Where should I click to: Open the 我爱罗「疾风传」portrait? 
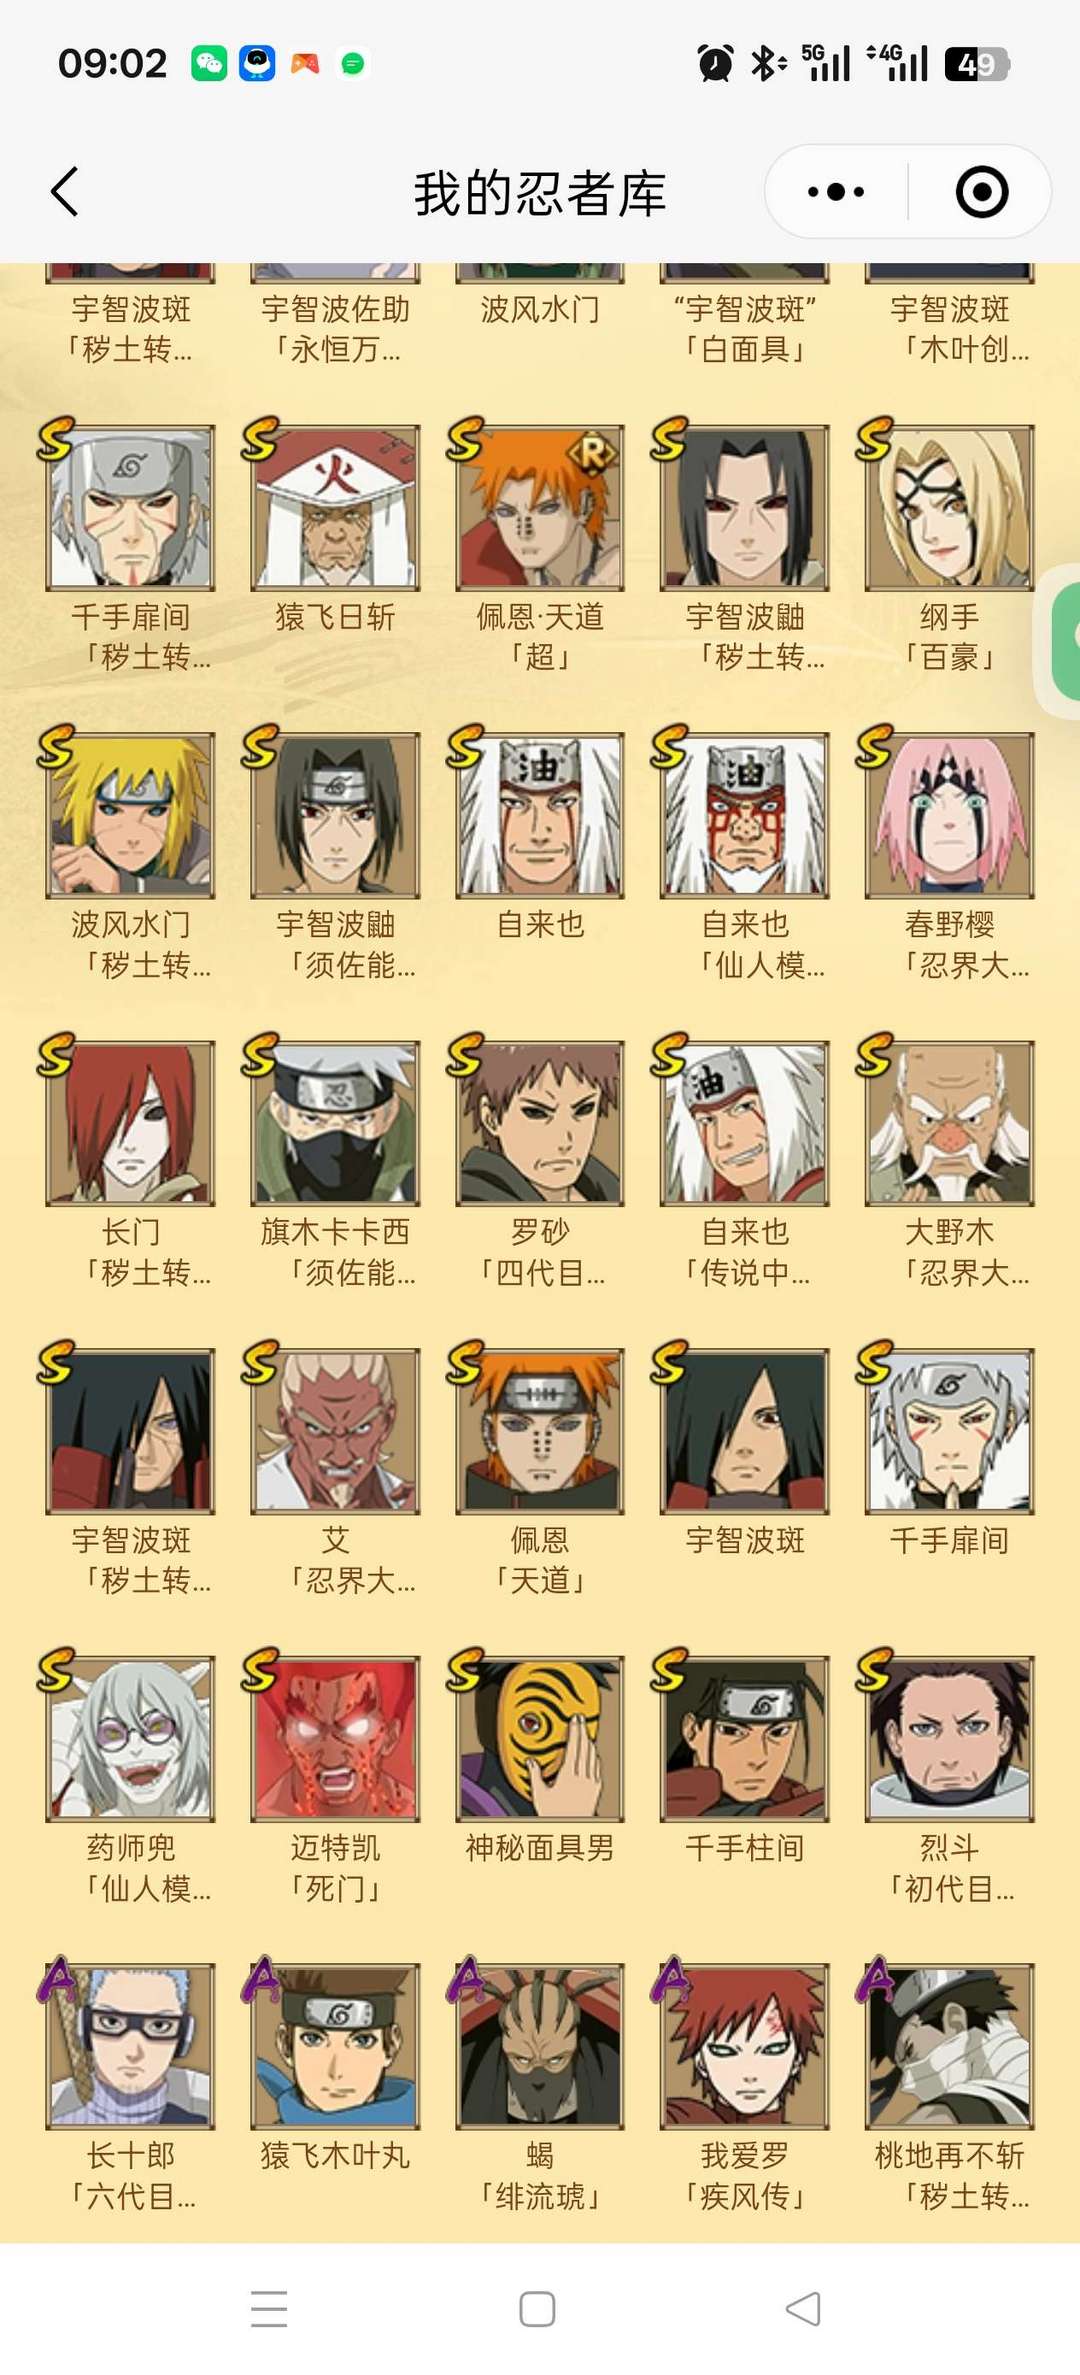pyautogui.click(x=744, y=2047)
